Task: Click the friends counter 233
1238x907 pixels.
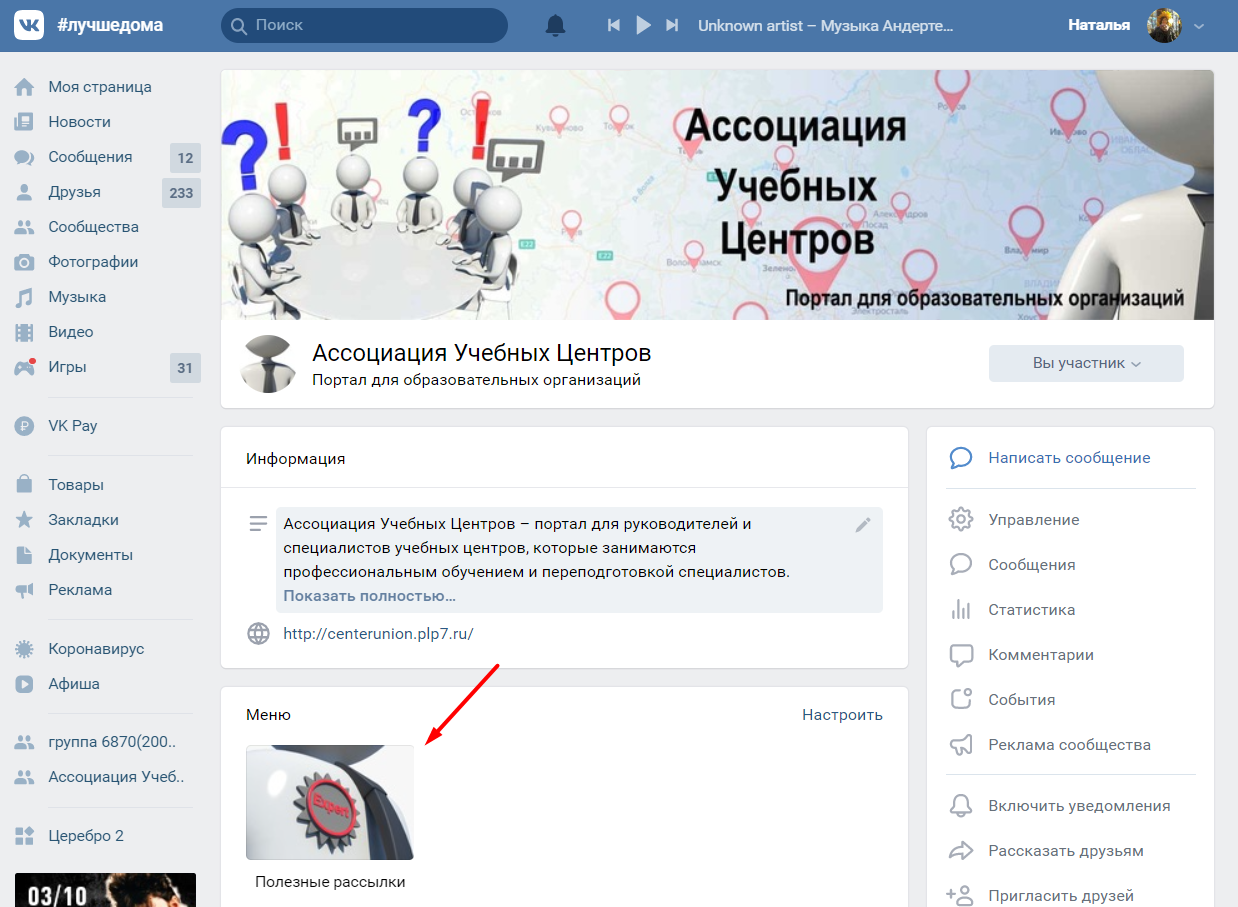Action: click(181, 193)
